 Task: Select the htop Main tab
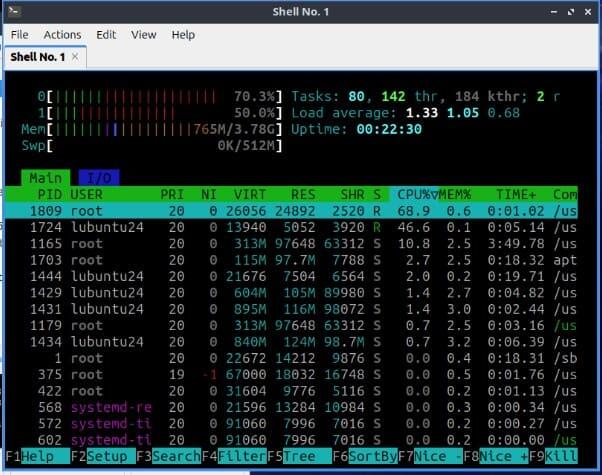point(45,177)
